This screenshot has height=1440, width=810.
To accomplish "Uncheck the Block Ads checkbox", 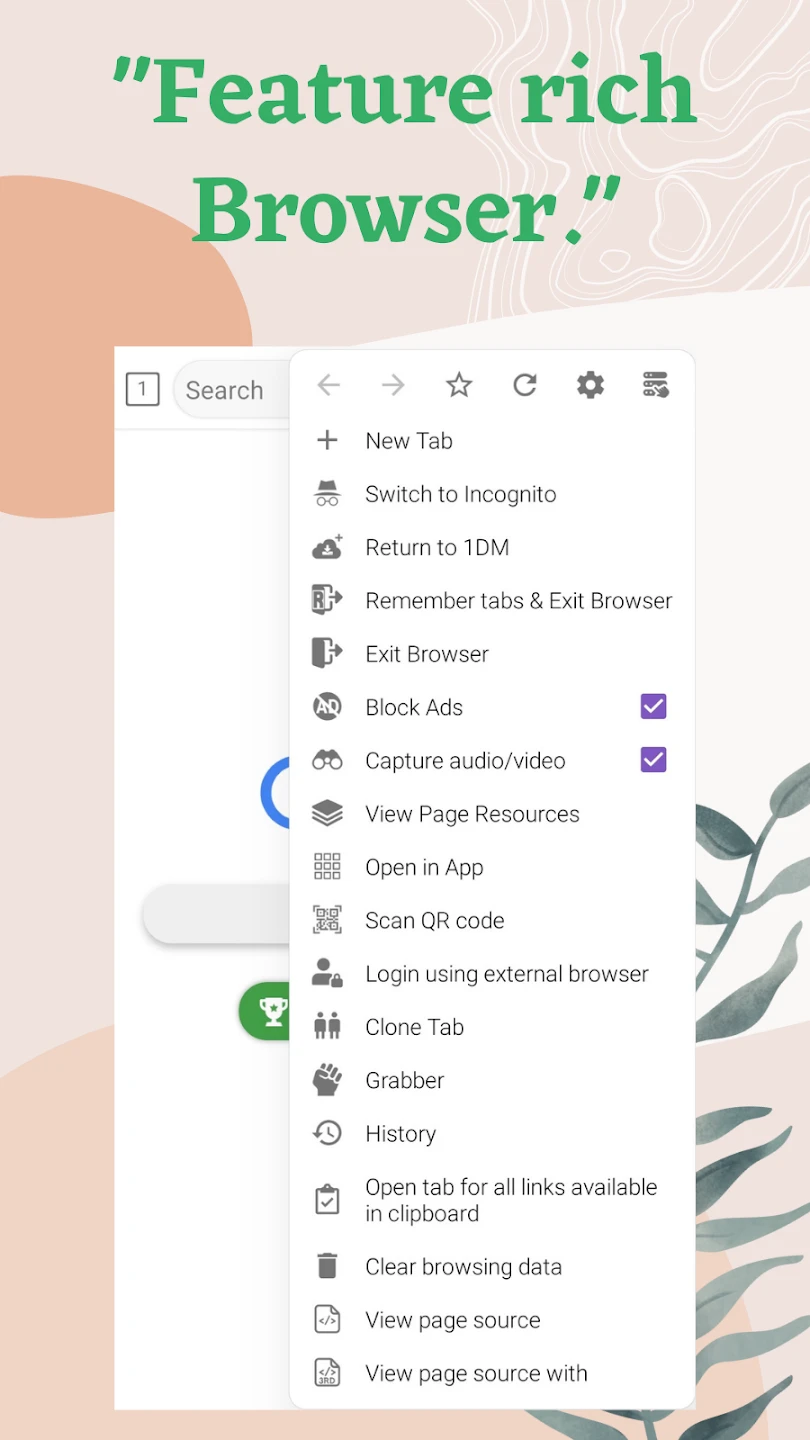I will [653, 707].
